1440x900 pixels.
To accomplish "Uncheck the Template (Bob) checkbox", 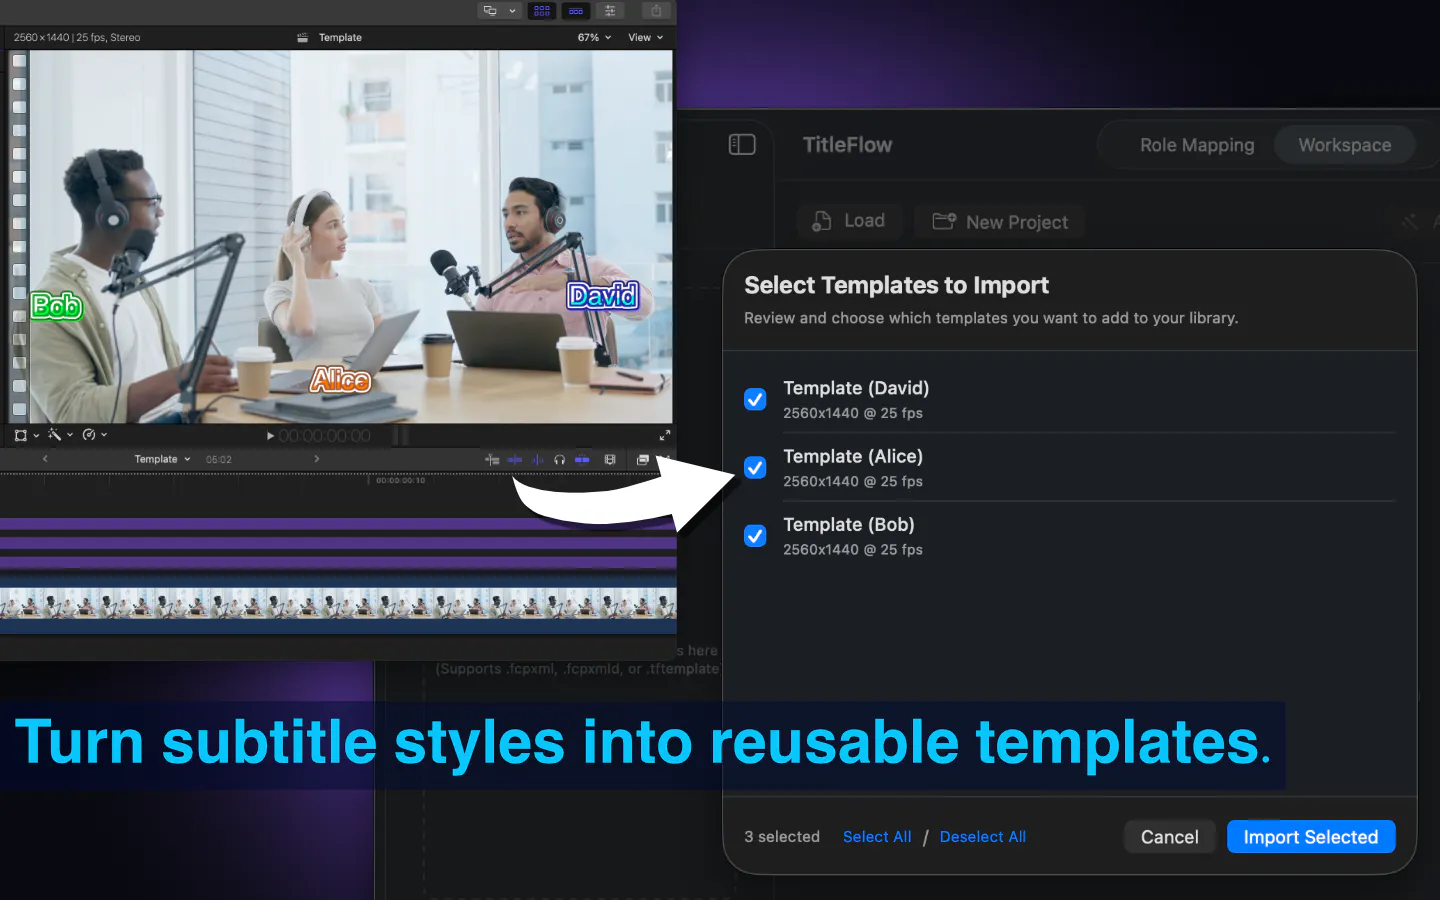I will (x=756, y=536).
